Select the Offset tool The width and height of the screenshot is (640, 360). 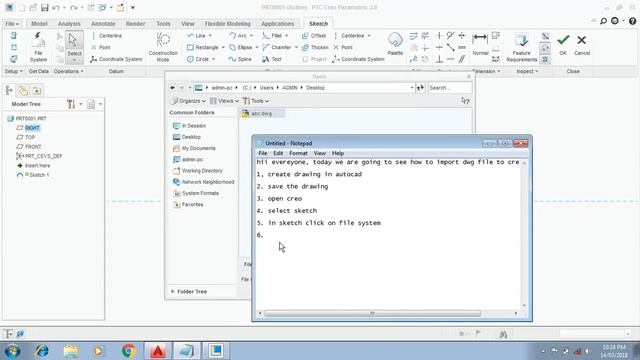point(314,36)
